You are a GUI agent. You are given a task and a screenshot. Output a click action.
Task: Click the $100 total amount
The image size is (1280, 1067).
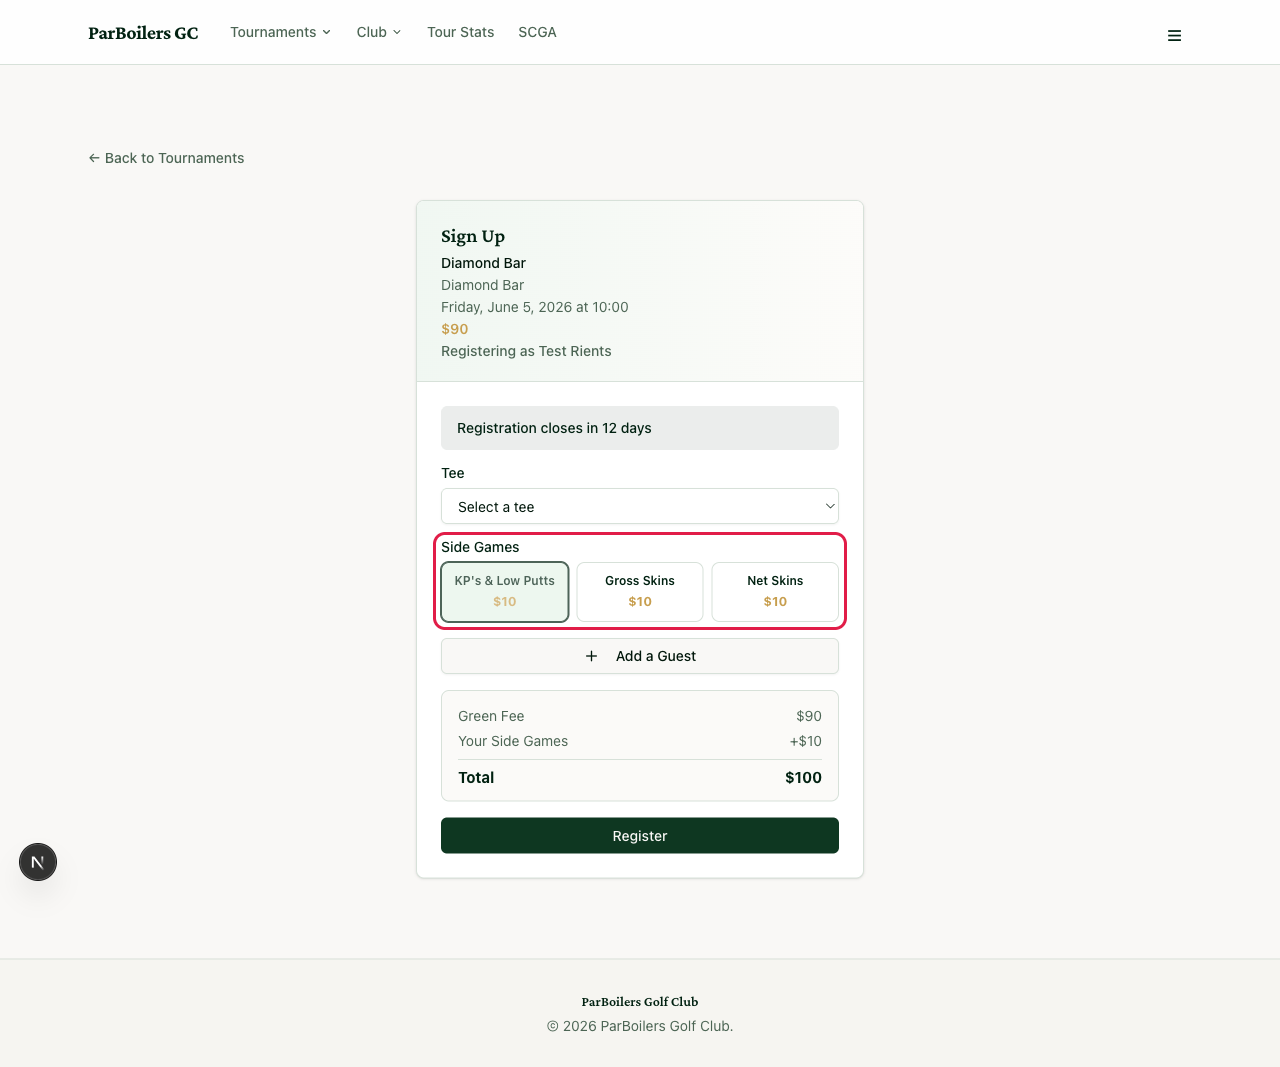(803, 778)
